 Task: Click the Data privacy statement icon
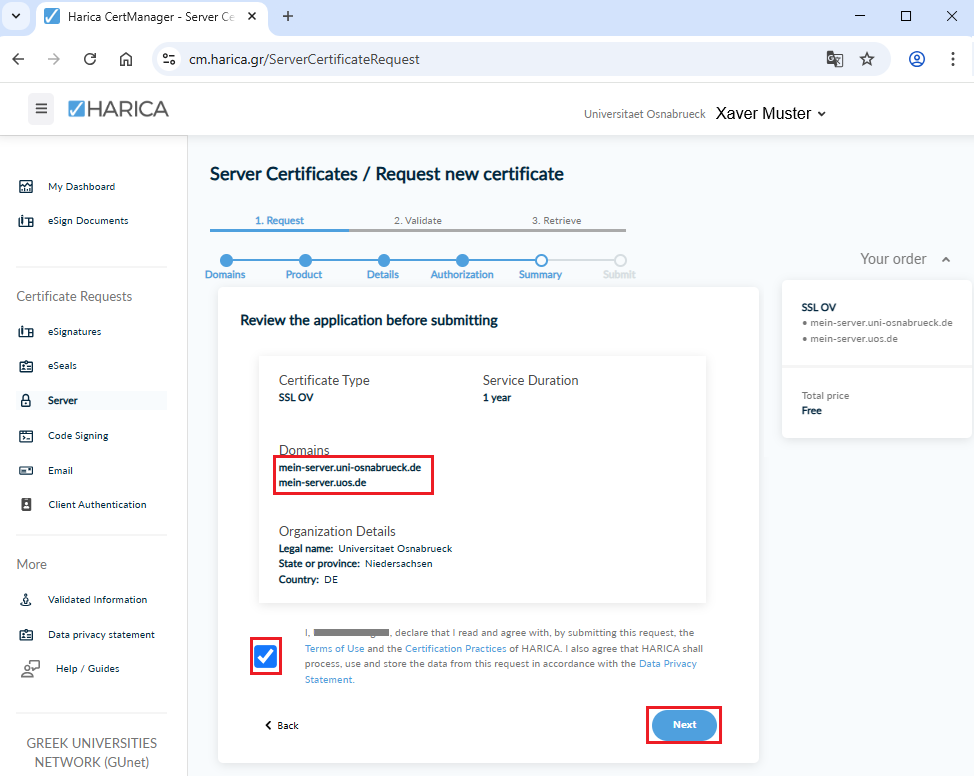pyautogui.click(x=26, y=634)
